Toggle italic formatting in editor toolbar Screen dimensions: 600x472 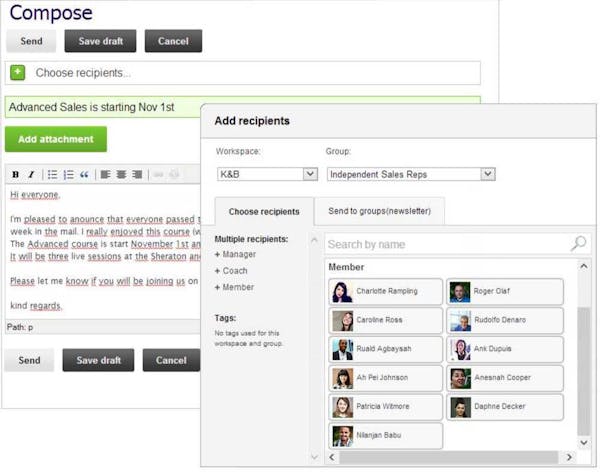31,175
